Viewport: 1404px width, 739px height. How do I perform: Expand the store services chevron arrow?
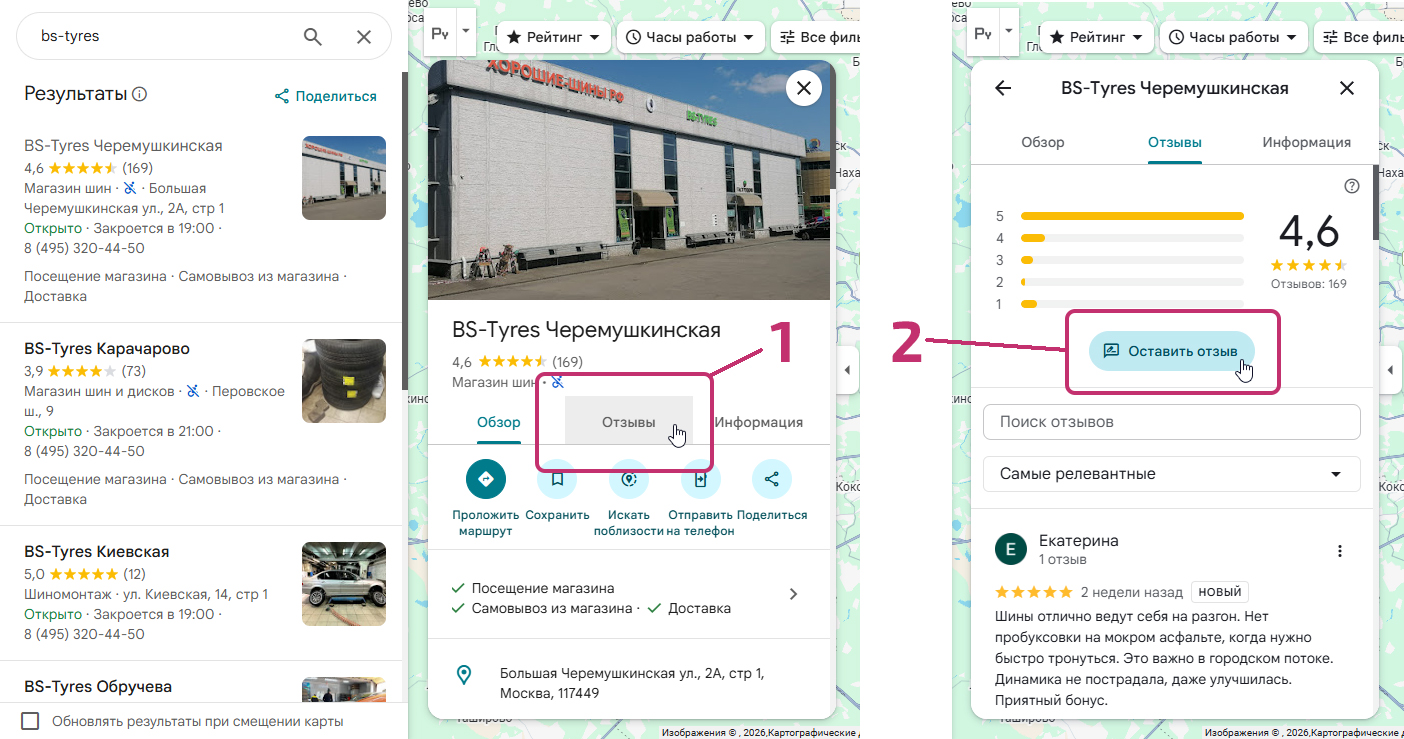tap(793, 594)
